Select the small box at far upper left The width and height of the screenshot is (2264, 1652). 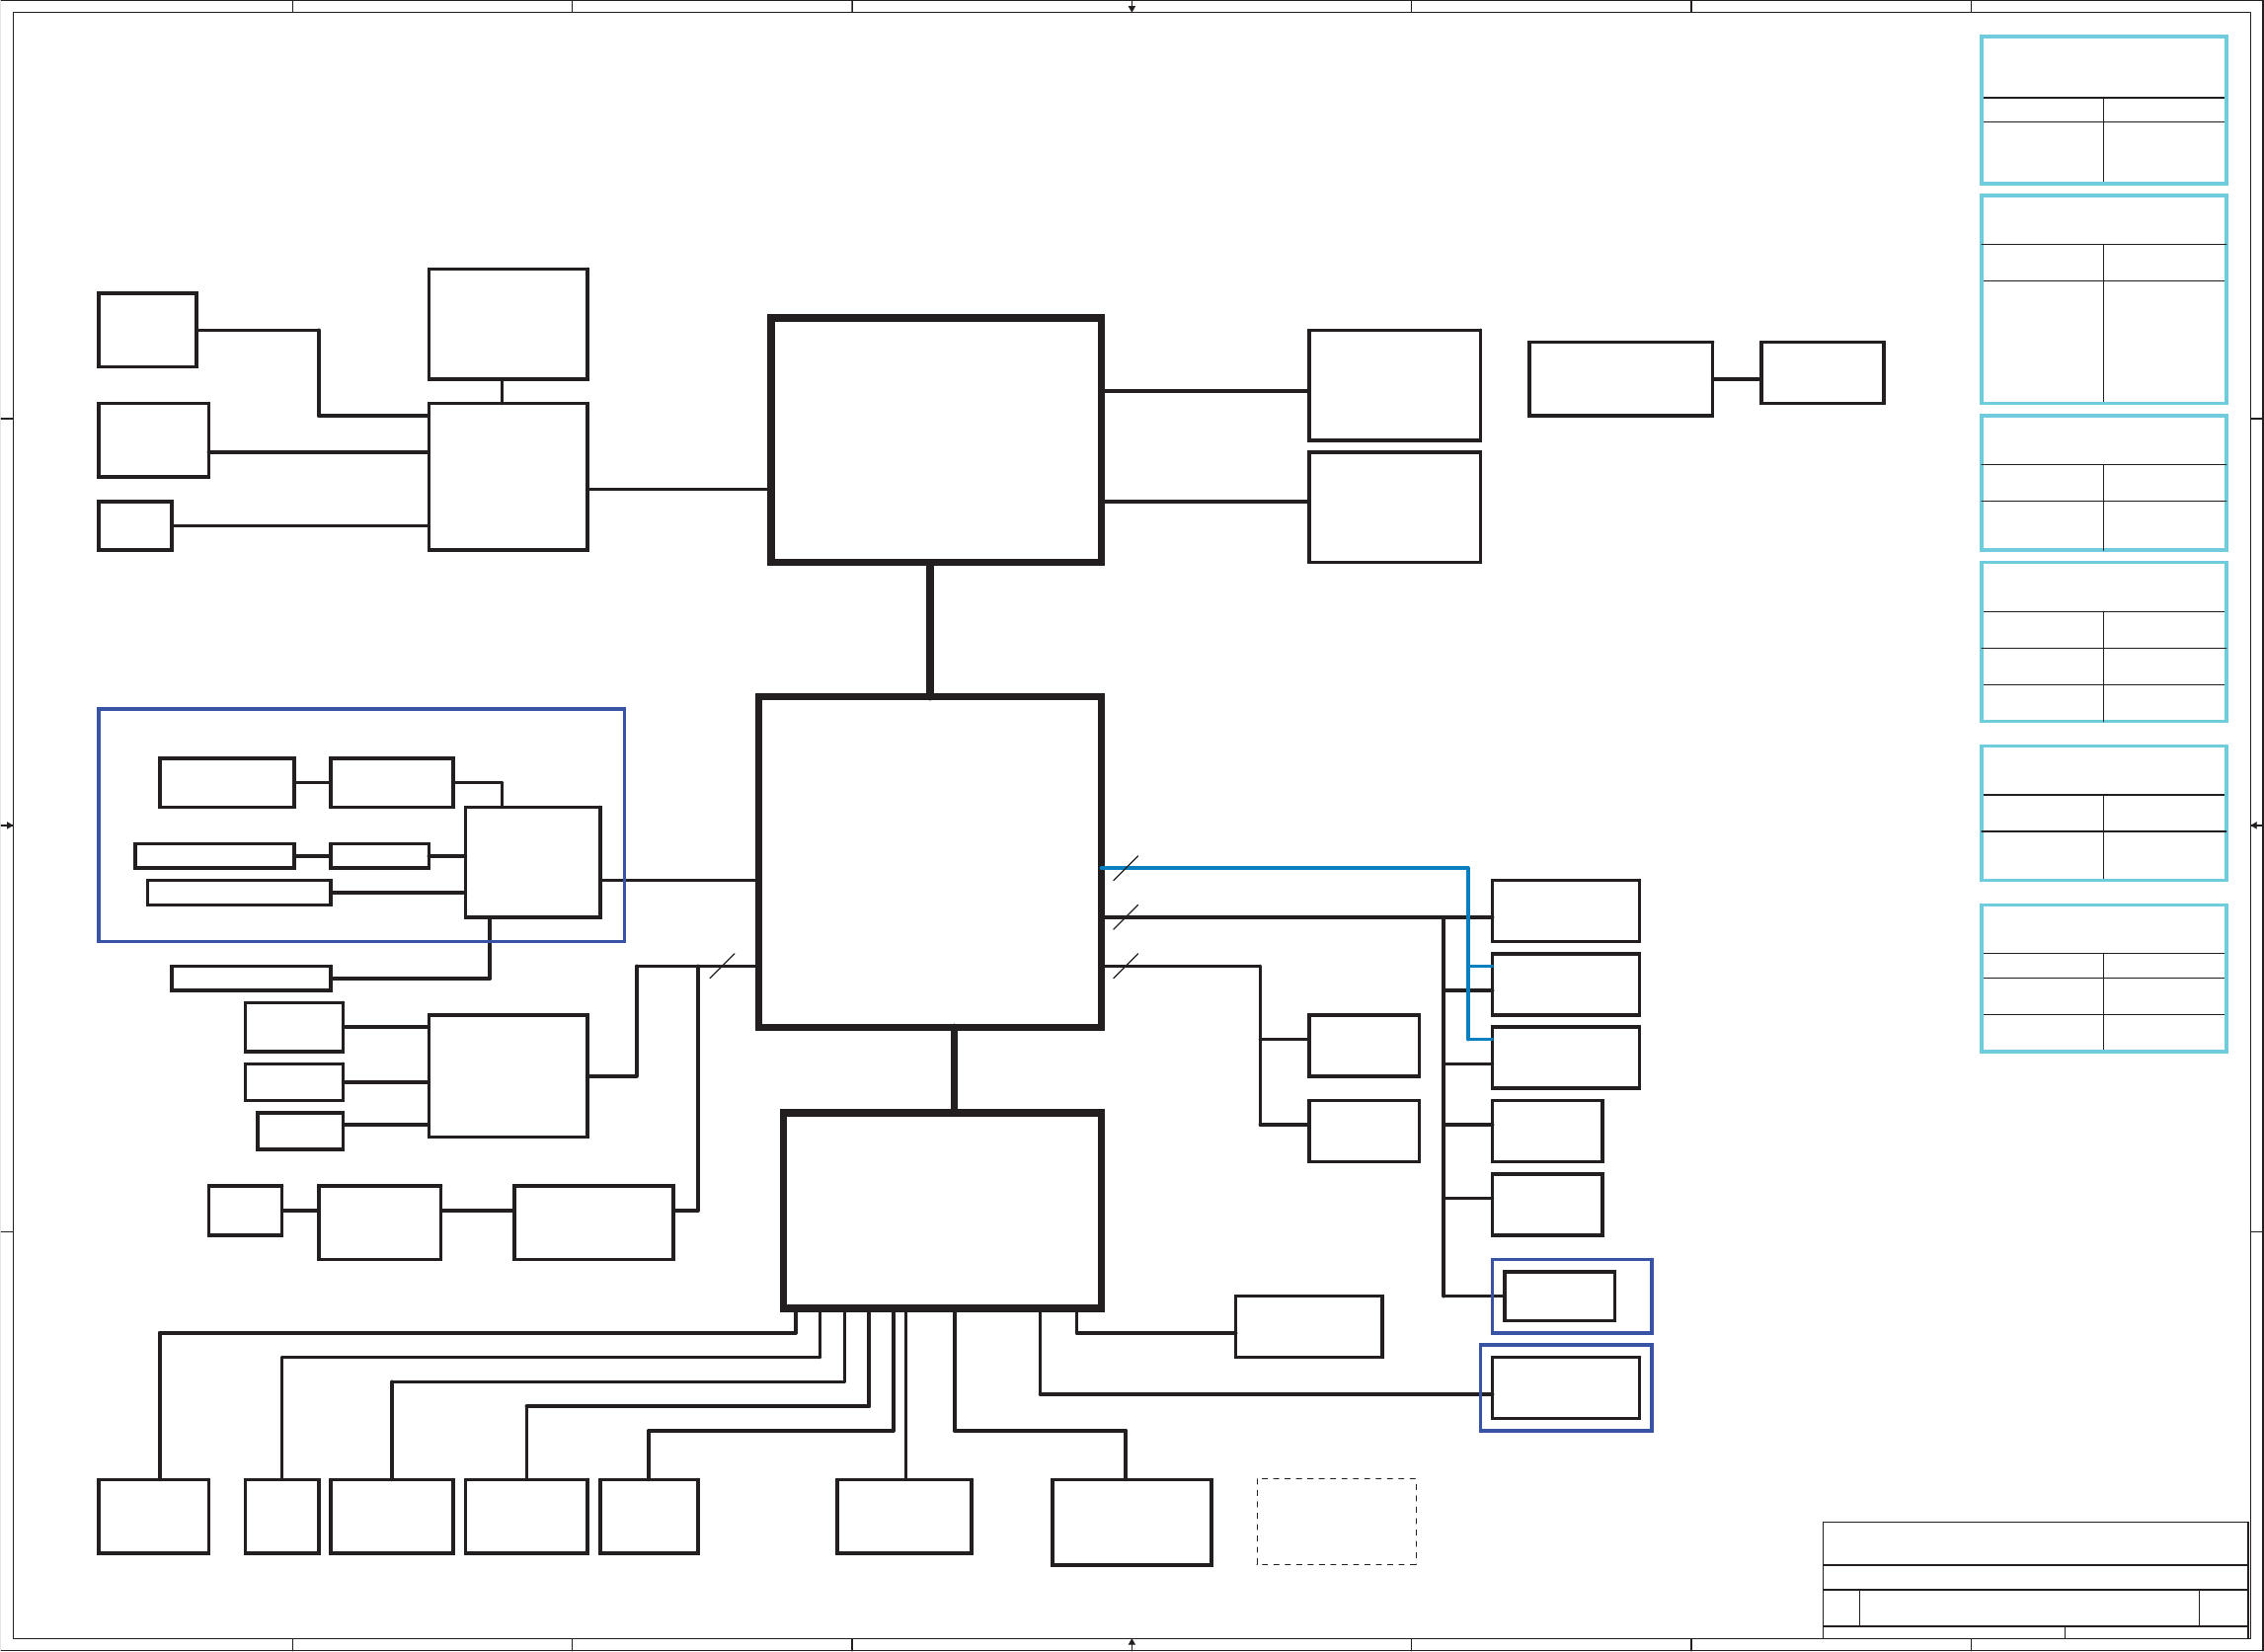point(147,330)
